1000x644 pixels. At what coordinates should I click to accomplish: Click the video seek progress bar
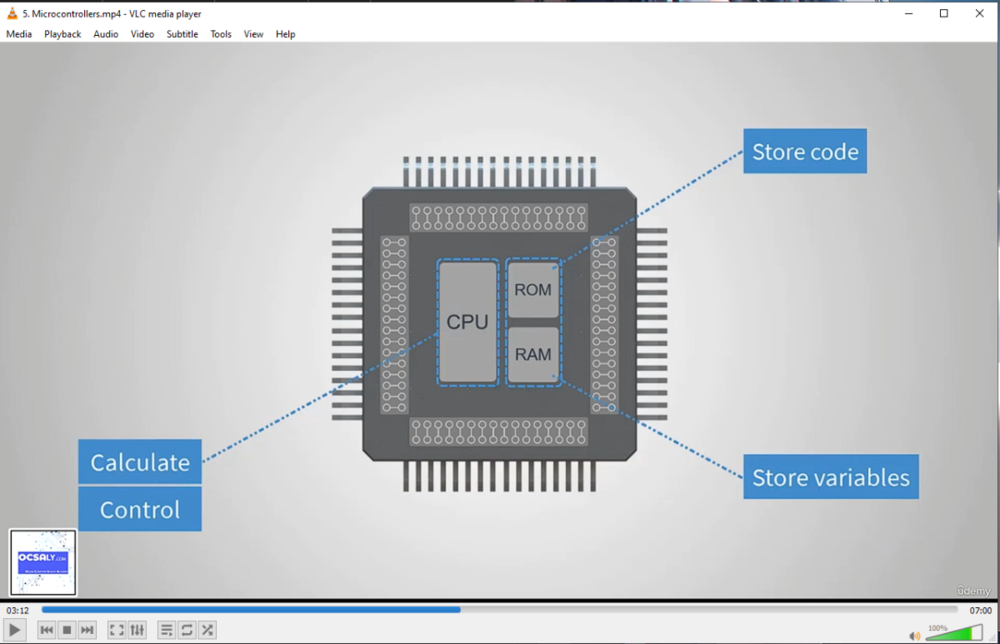click(500, 609)
